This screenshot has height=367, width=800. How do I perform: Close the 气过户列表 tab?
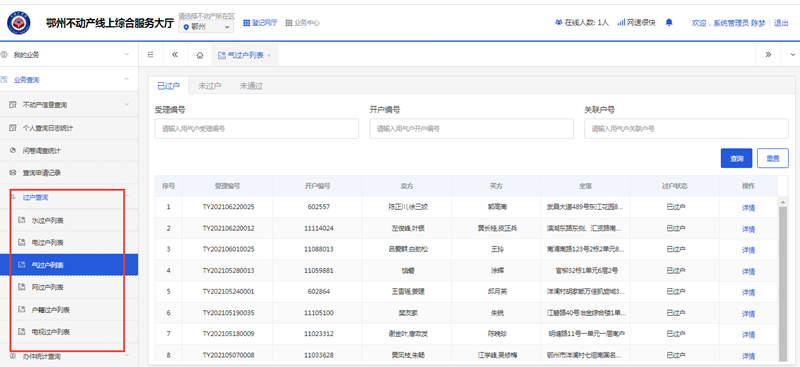click(269, 56)
